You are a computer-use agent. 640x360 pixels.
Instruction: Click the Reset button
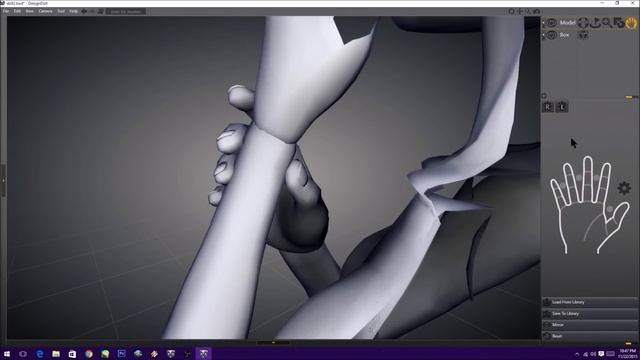tap(590, 336)
